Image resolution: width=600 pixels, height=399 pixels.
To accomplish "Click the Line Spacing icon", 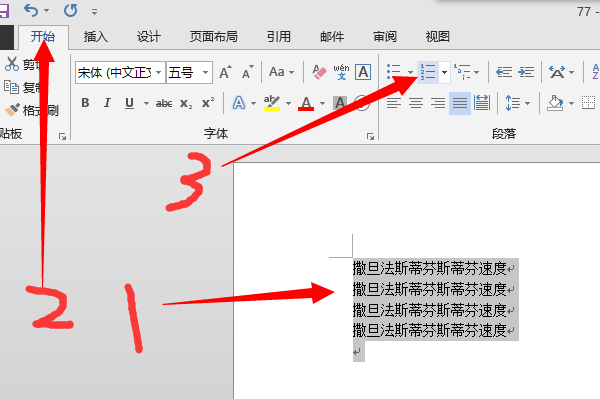I will (x=513, y=103).
